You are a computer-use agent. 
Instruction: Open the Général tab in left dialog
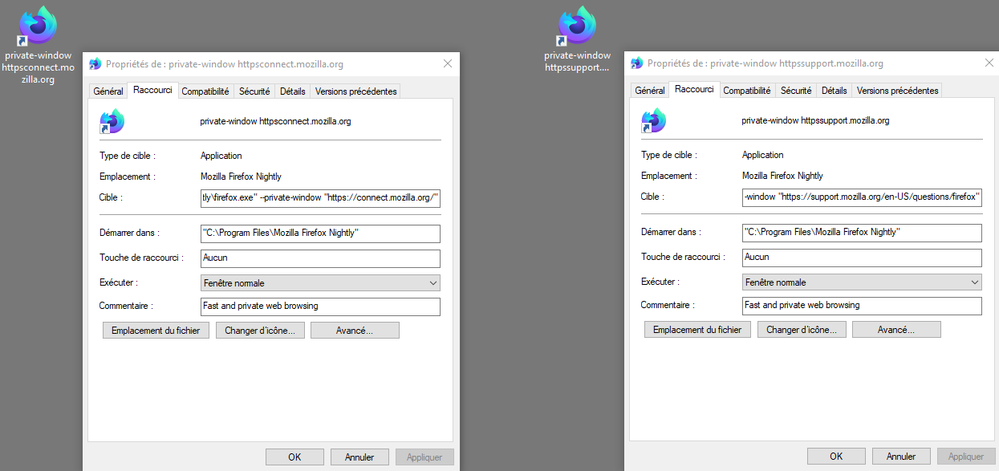pos(108,91)
